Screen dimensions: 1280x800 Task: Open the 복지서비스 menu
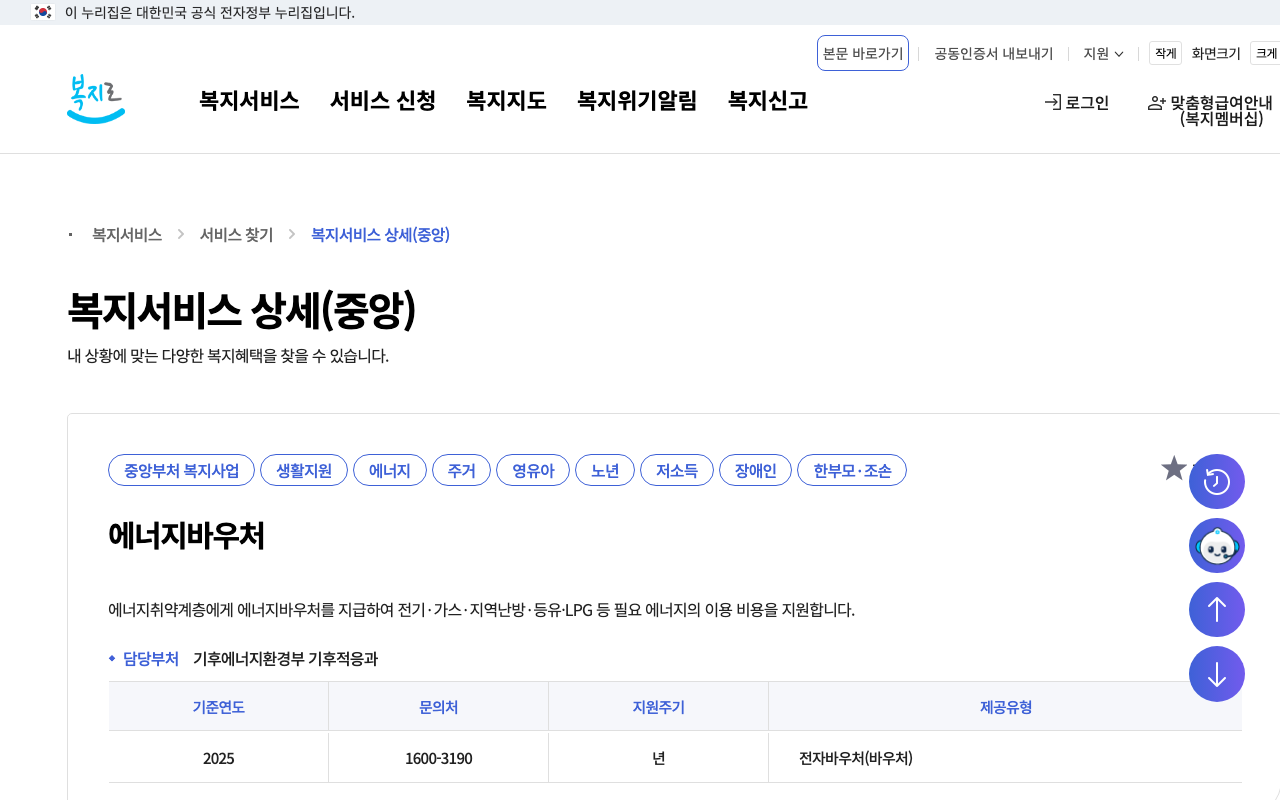coord(249,101)
